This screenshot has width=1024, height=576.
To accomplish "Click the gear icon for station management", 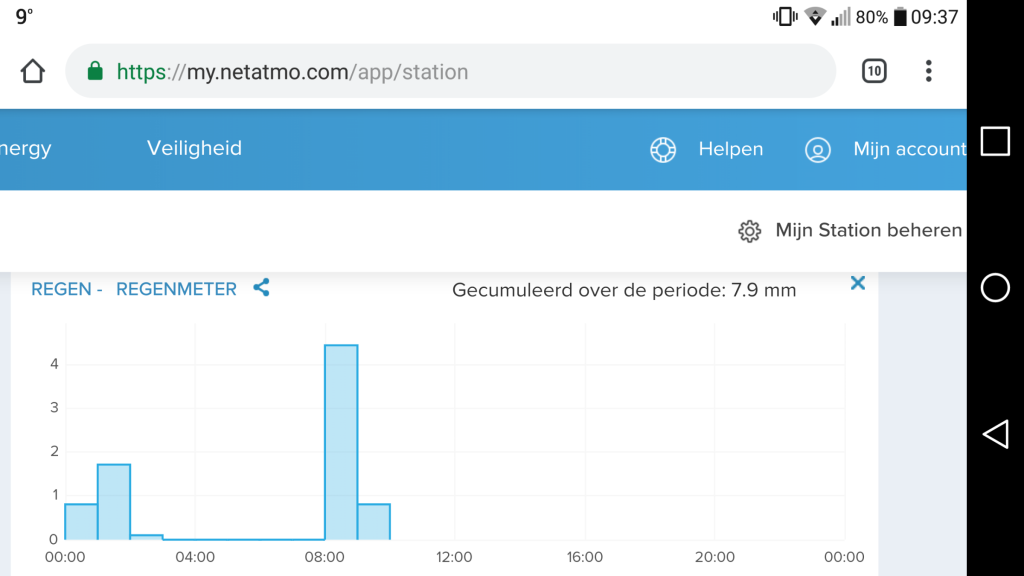I will point(750,231).
